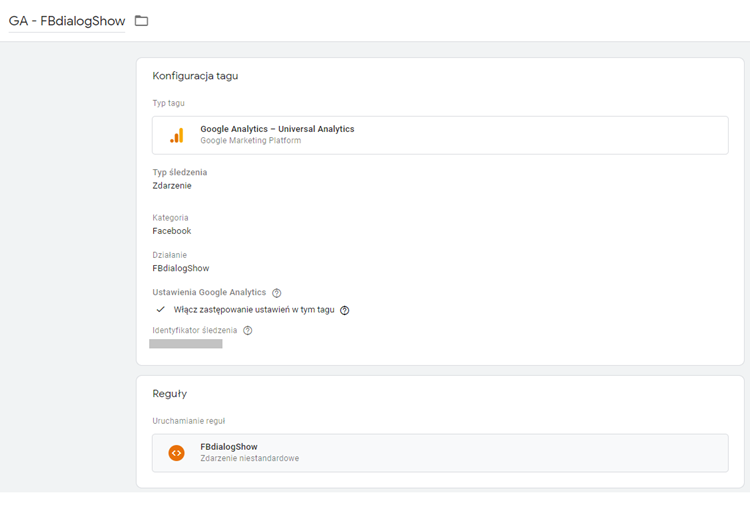Viewport: 750px width, 521px height.
Task: Open help icon next to Włącz zastępowanie
Action: click(345, 310)
